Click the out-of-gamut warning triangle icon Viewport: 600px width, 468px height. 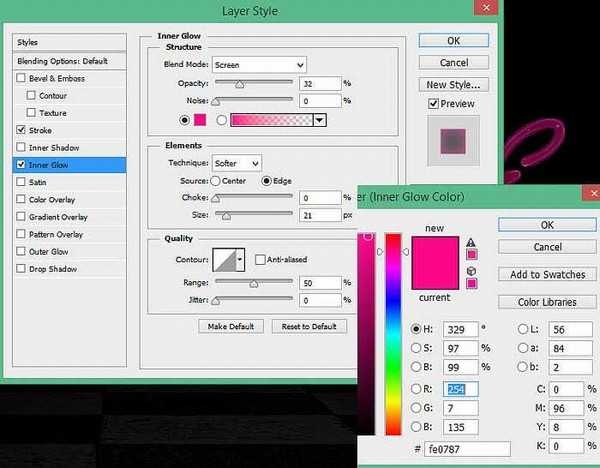pyautogui.click(x=472, y=242)
